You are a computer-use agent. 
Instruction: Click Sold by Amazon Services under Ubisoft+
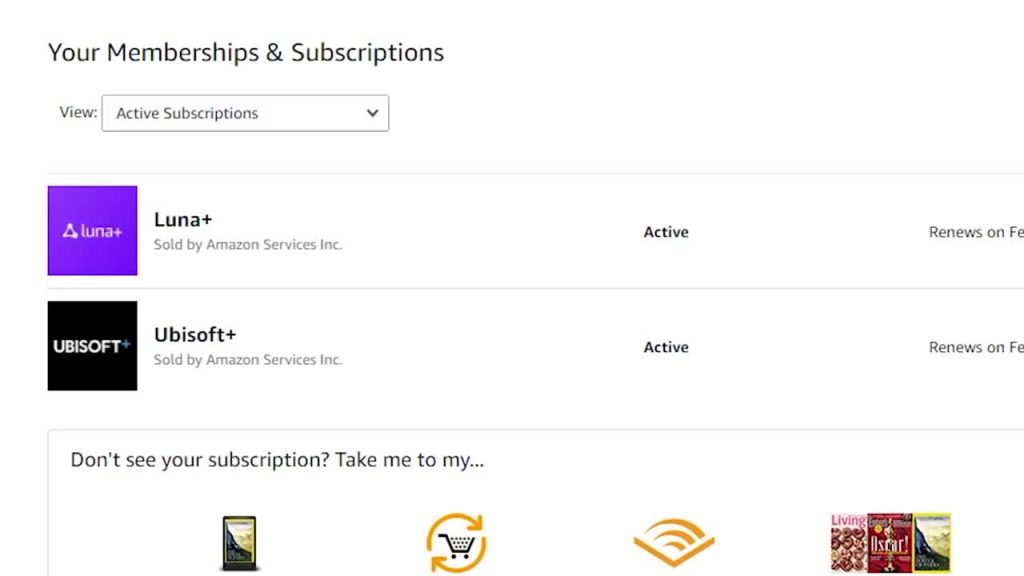[248, 359]
